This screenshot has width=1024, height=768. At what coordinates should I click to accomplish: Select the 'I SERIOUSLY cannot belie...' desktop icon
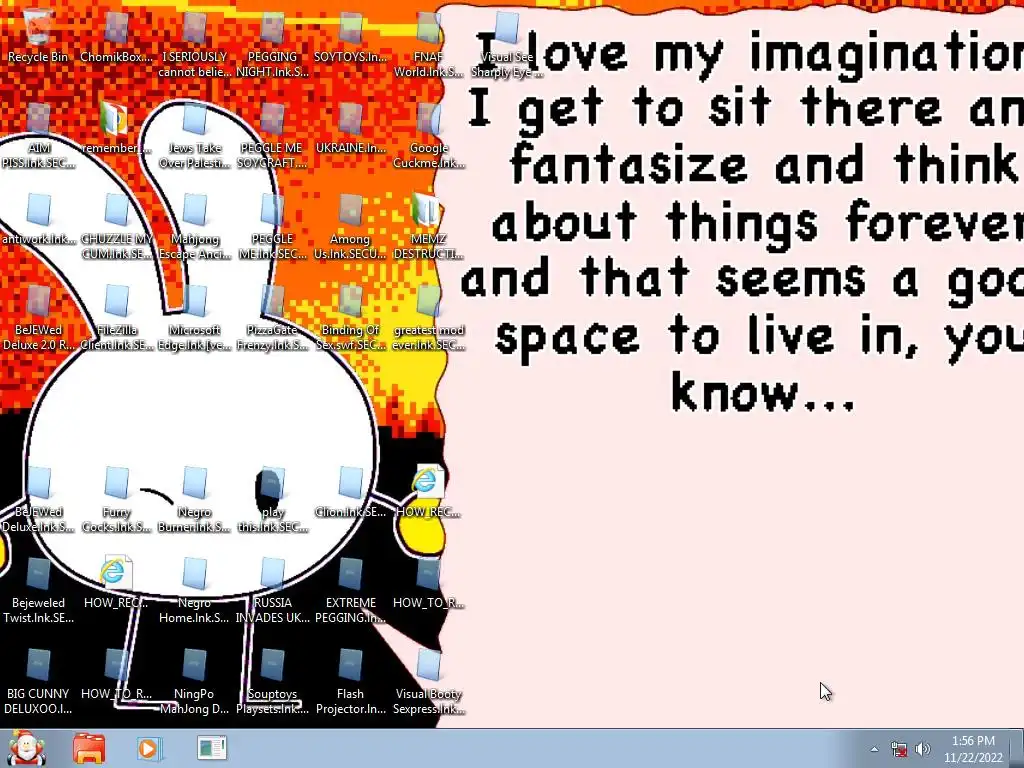click(x=195, y=44)
